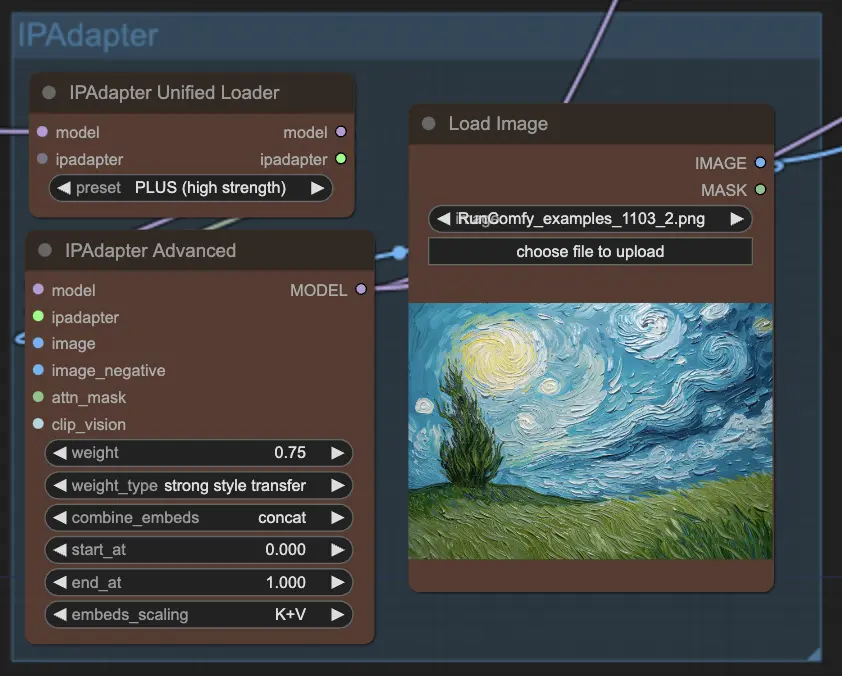842x676 pixels.
Task: Increase end_at with right arrow
Action: tap(338, 582)
